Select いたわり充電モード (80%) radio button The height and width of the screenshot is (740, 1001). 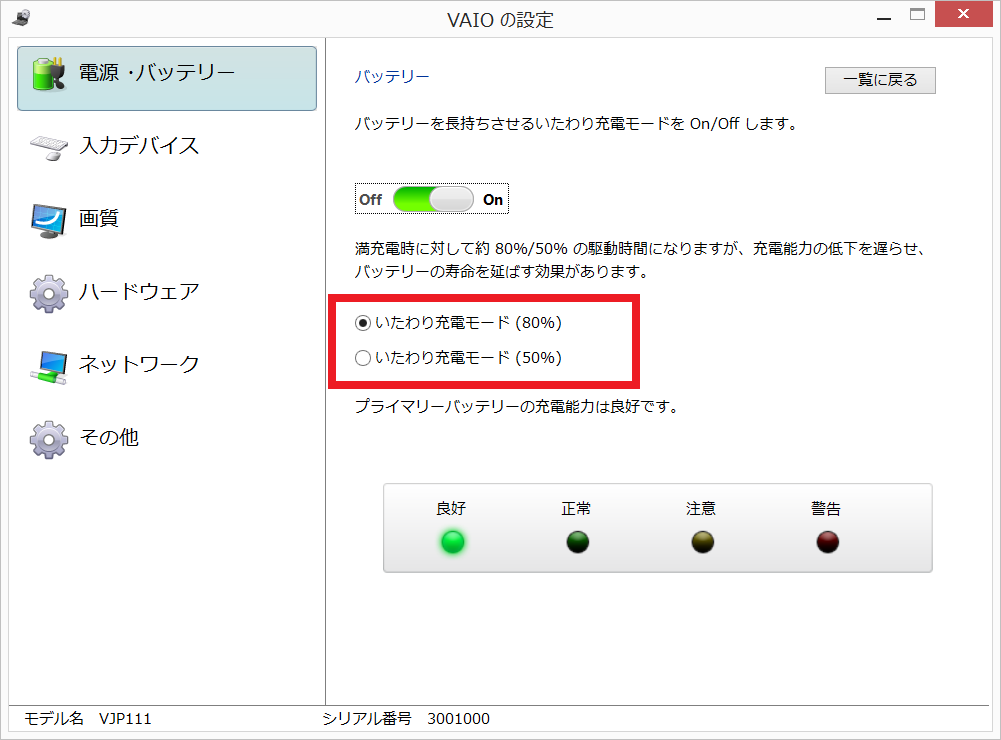(363, 323)
